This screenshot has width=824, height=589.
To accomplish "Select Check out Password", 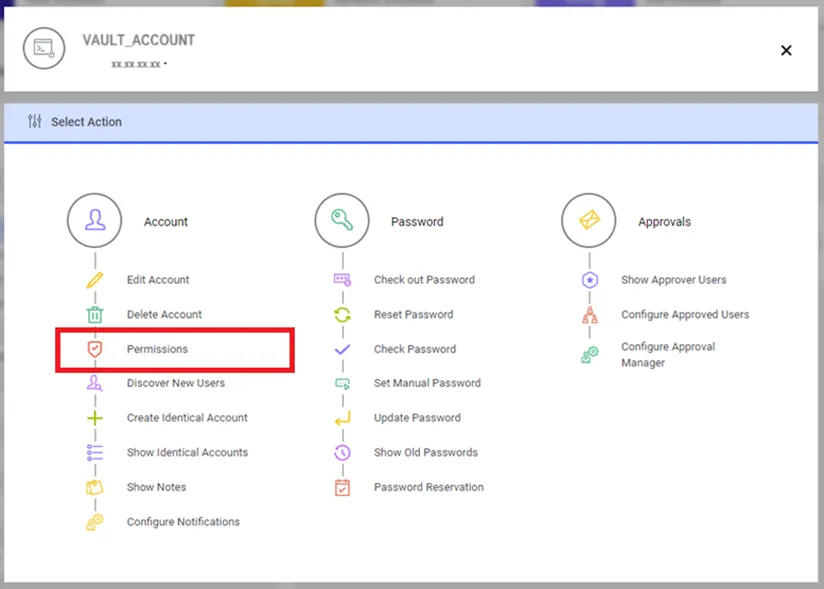I will coord(425,280).
